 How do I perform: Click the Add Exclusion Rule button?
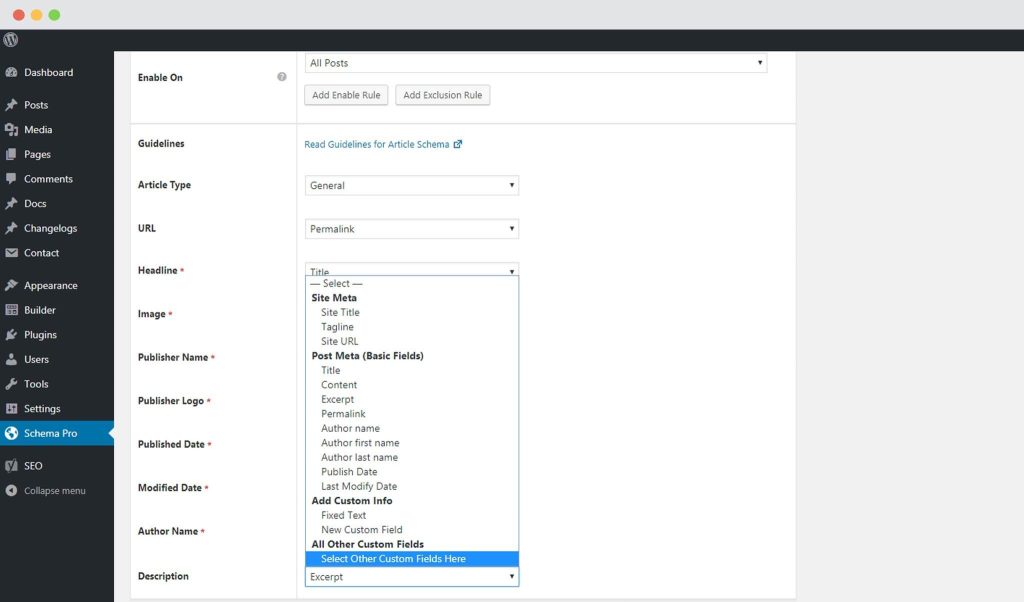click(x=442, y=95)
